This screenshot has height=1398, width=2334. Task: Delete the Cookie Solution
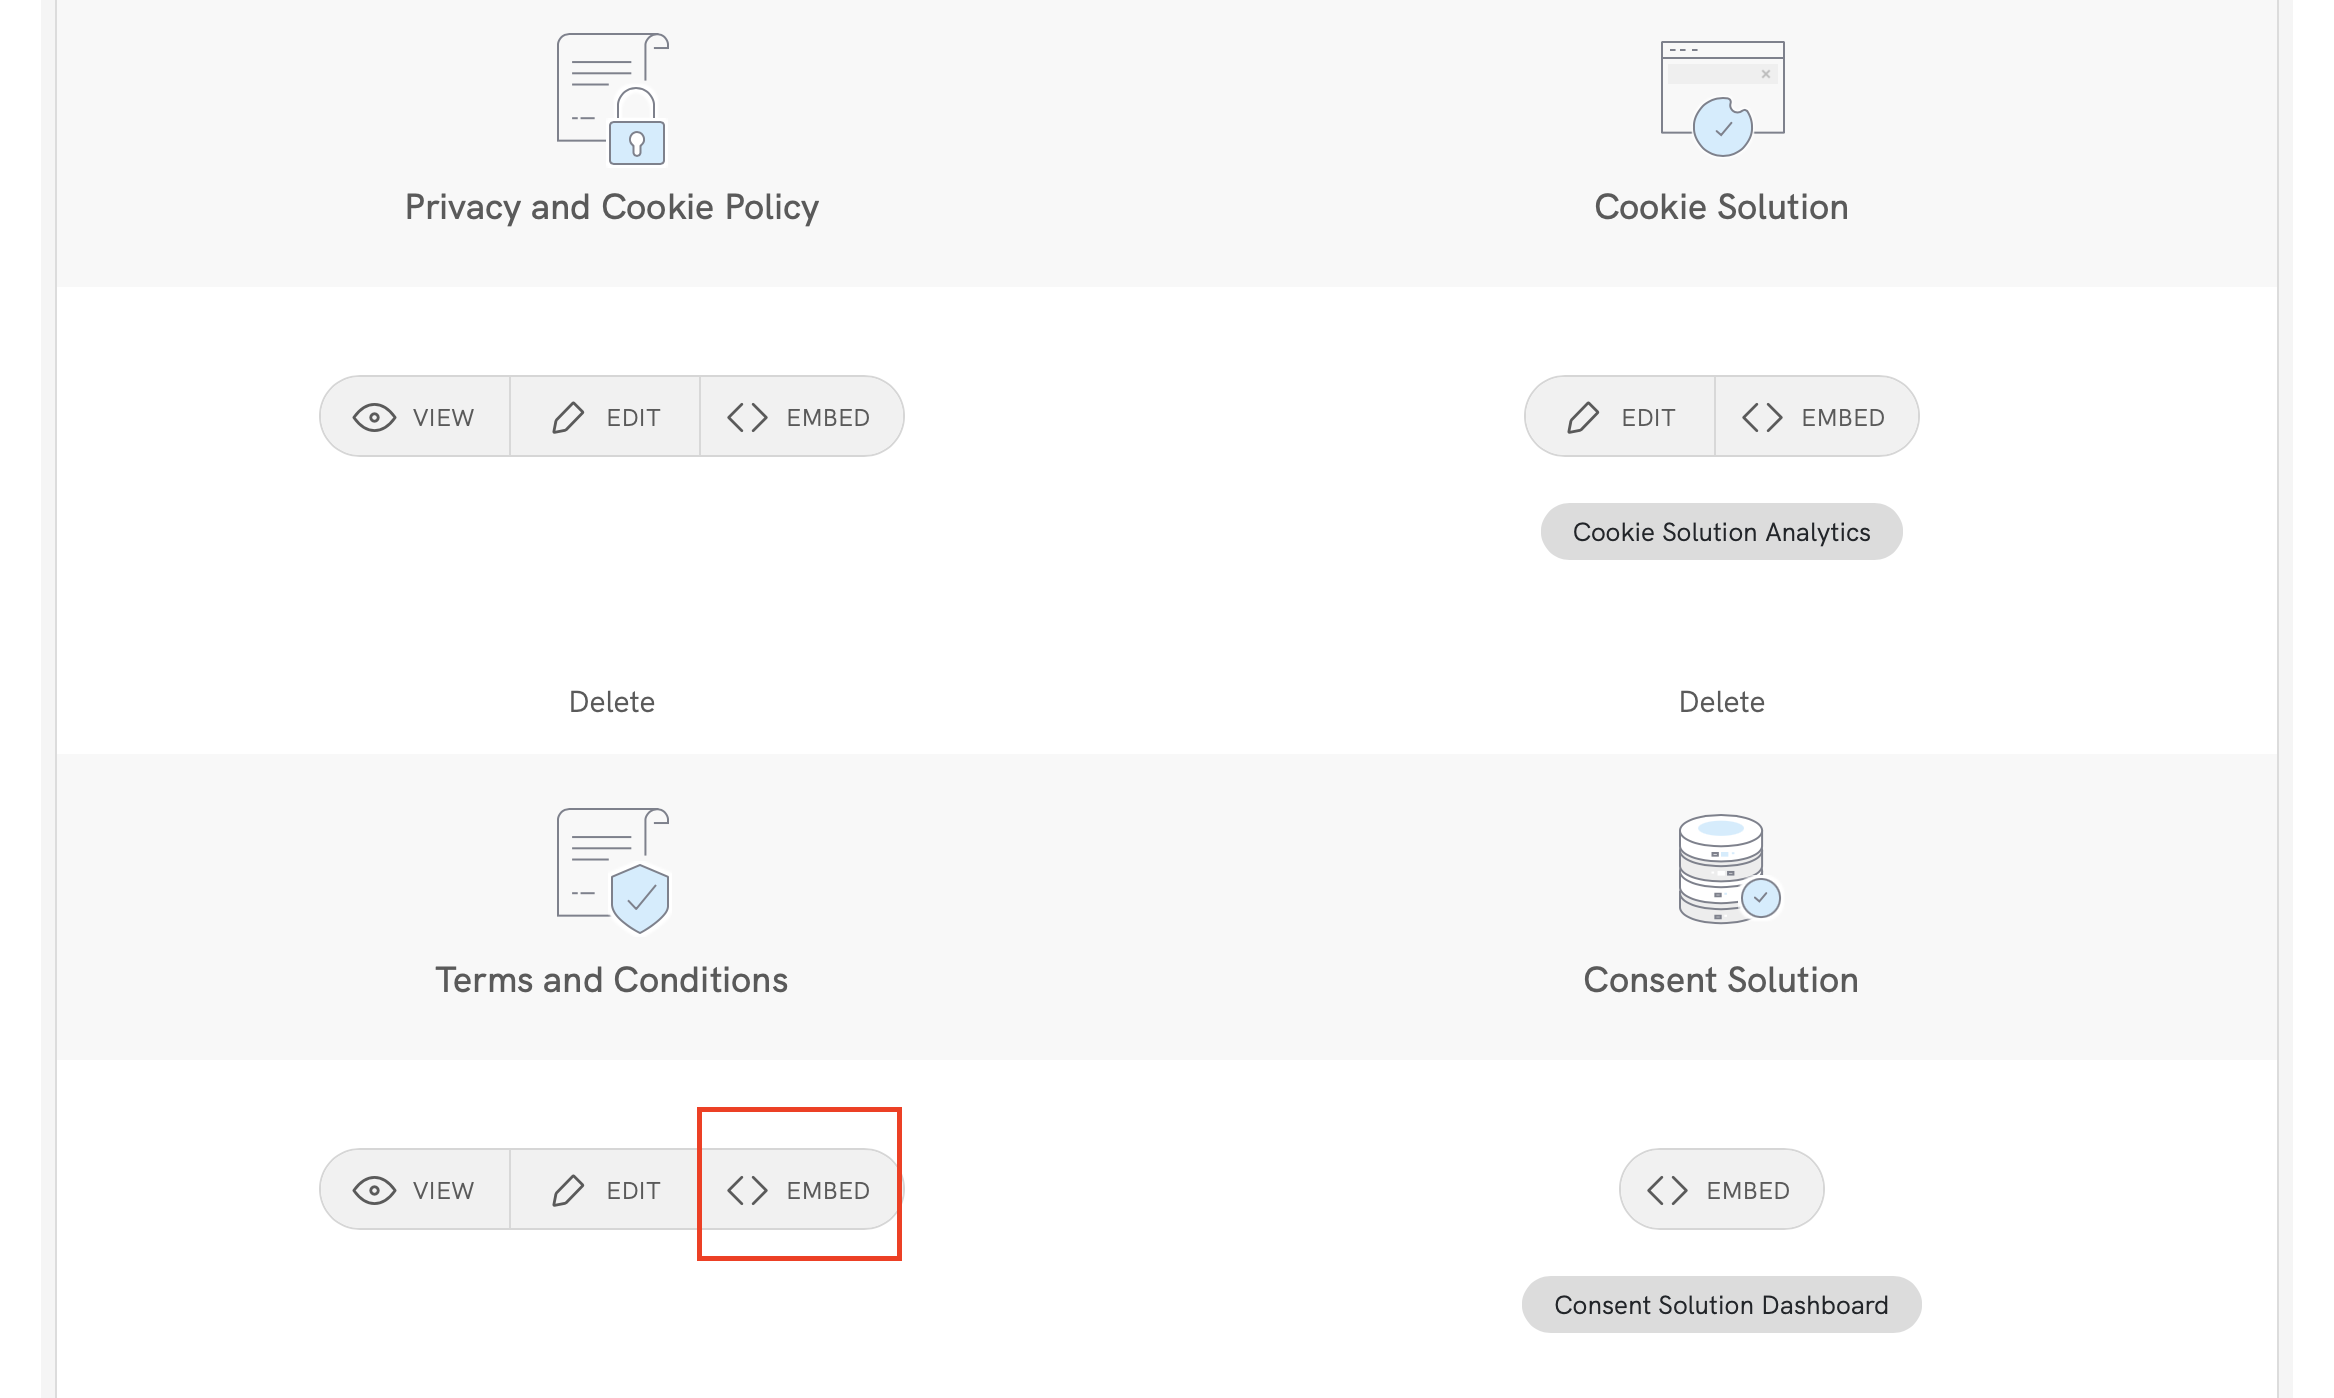[1722, 701]
